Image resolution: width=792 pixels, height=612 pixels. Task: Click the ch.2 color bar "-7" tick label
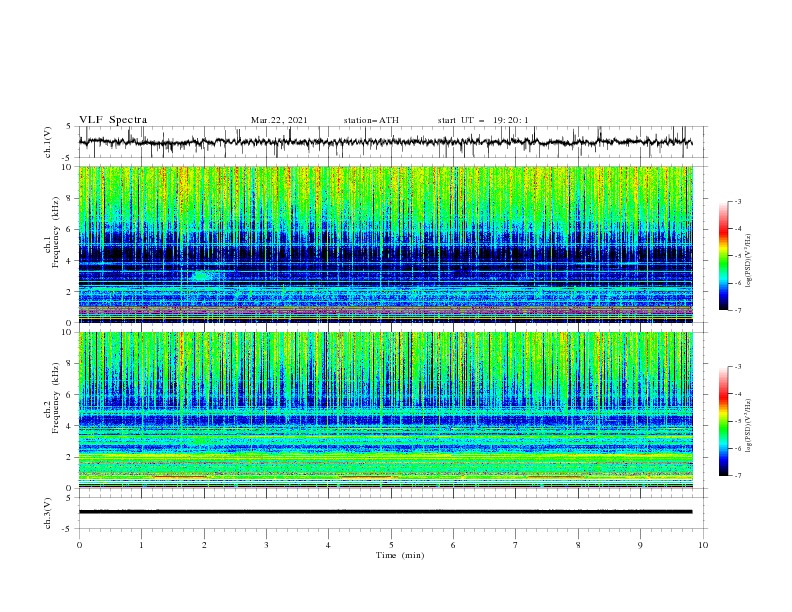(737, 476)
